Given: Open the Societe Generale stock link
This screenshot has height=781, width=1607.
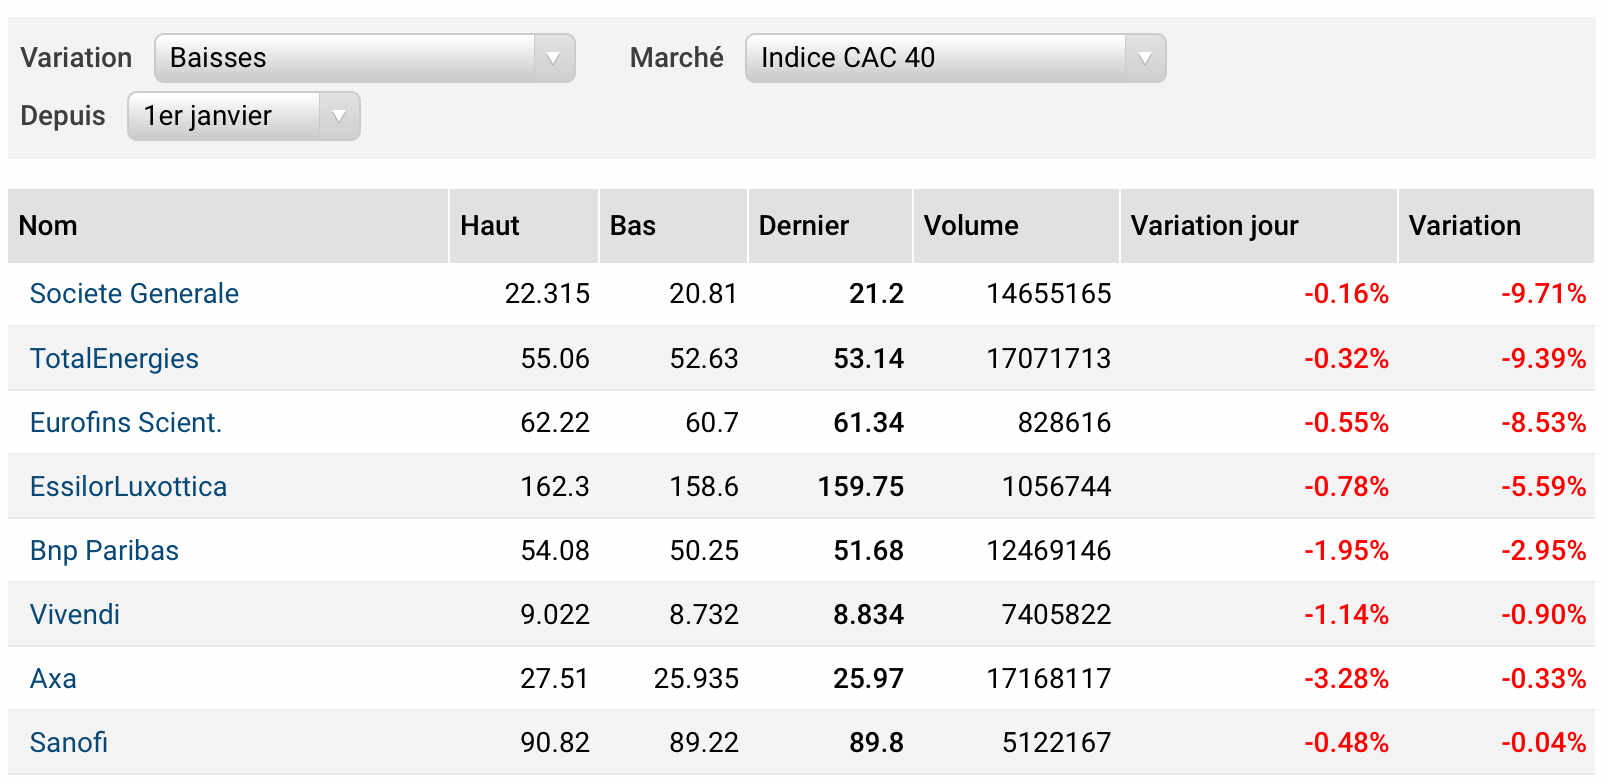Looking at the screenshot, I should 134,293.
